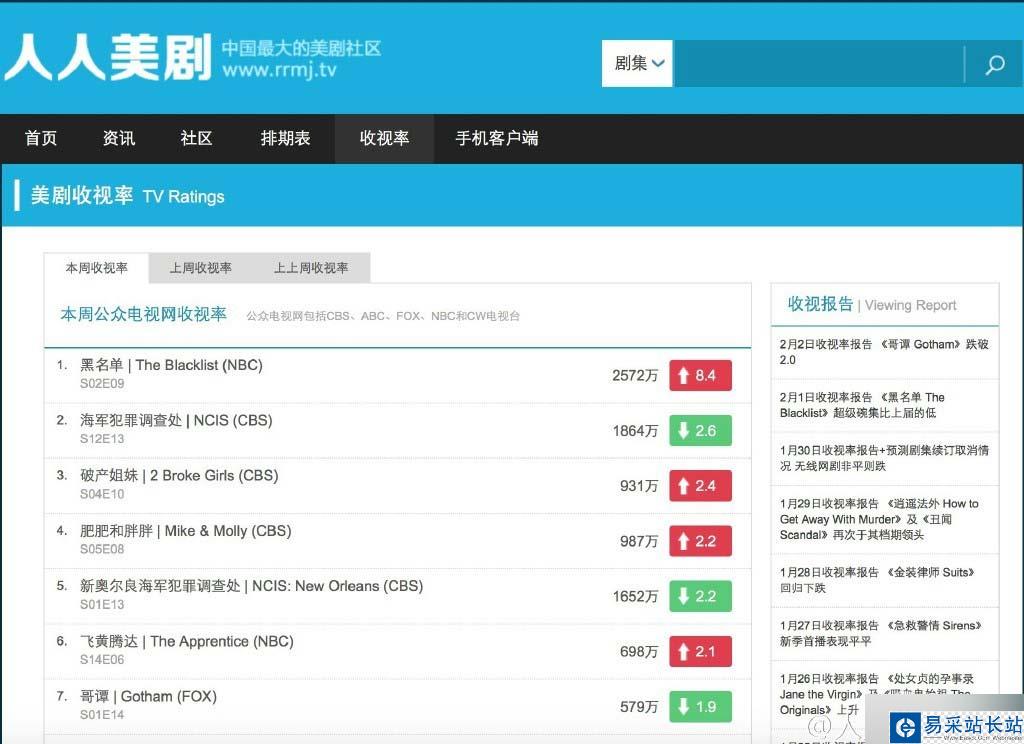This screenshot has width=1024, height=744.
Task: Click the 美剧收视率 TV Ratings title
Action: [127, 195]
